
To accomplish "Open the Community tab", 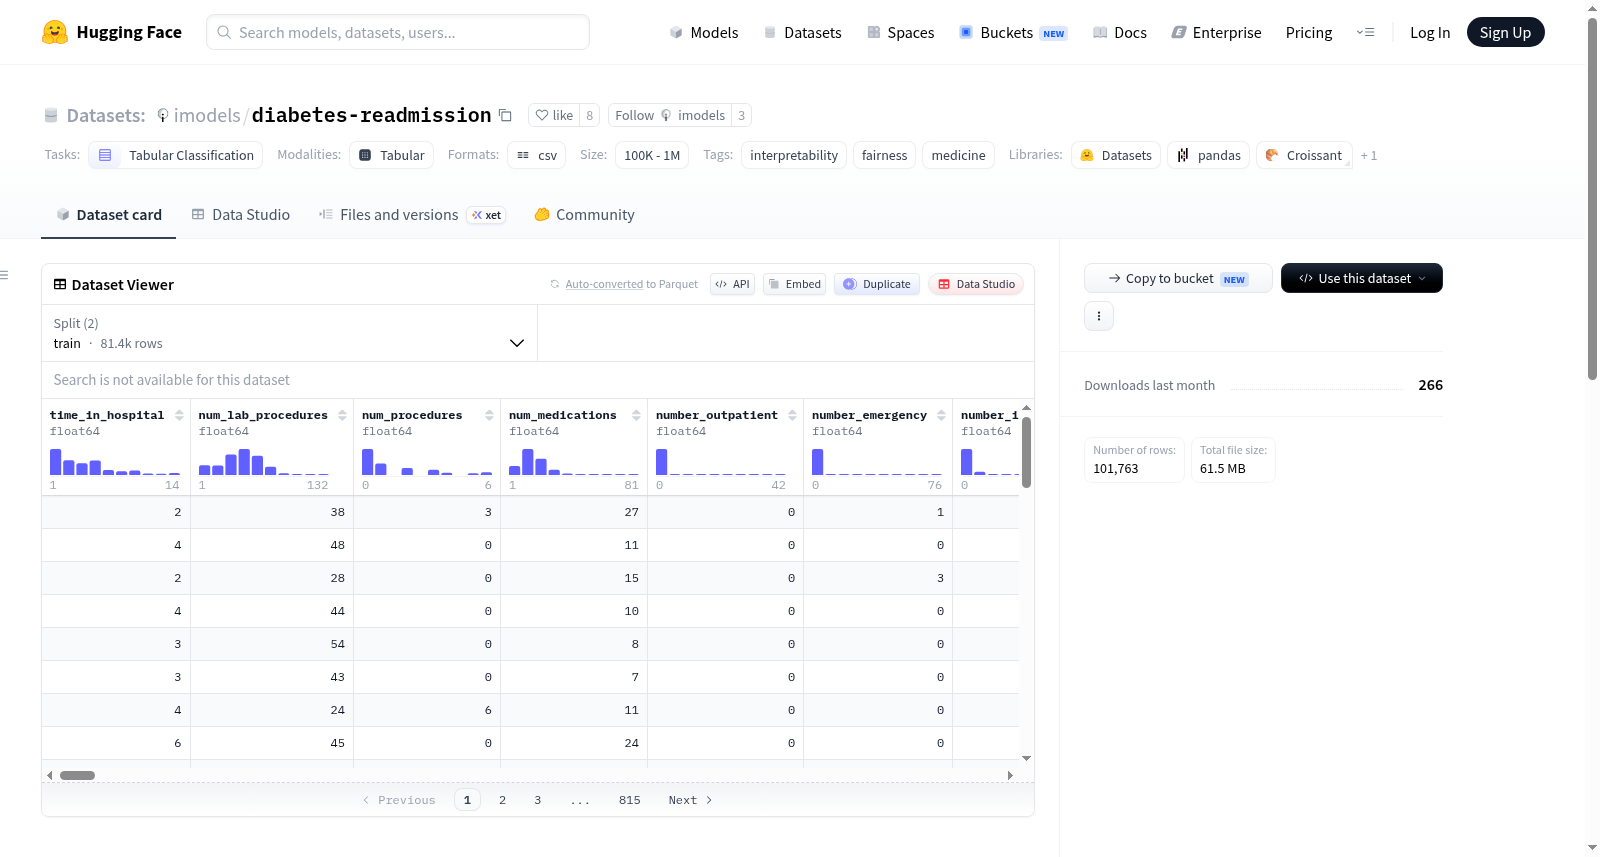I will coord(585,215).
